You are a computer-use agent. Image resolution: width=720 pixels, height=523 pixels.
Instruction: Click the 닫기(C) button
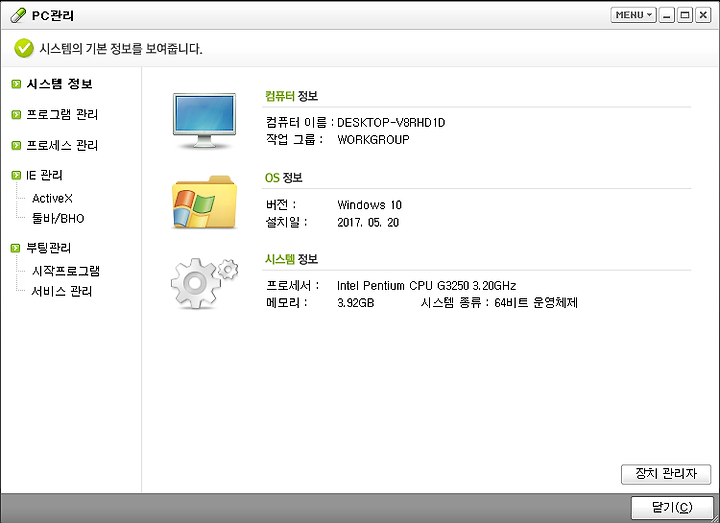672,507
